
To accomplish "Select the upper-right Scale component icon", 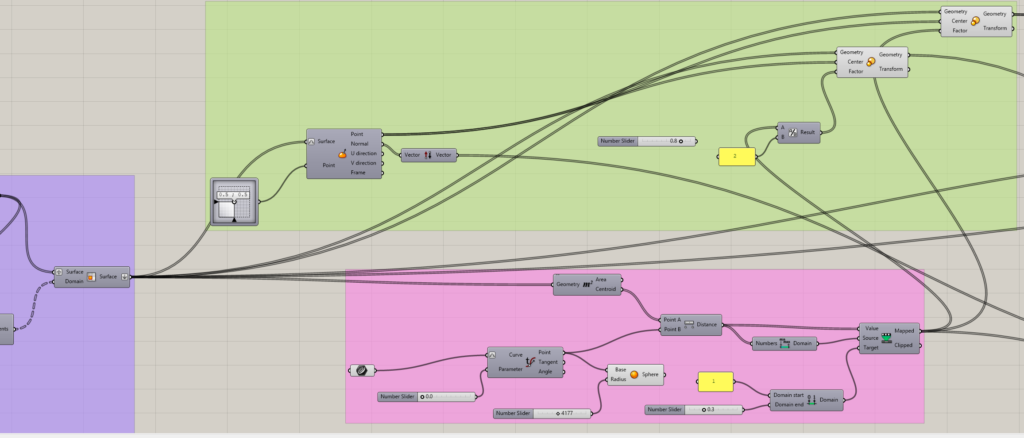I will tap(974, 20).
